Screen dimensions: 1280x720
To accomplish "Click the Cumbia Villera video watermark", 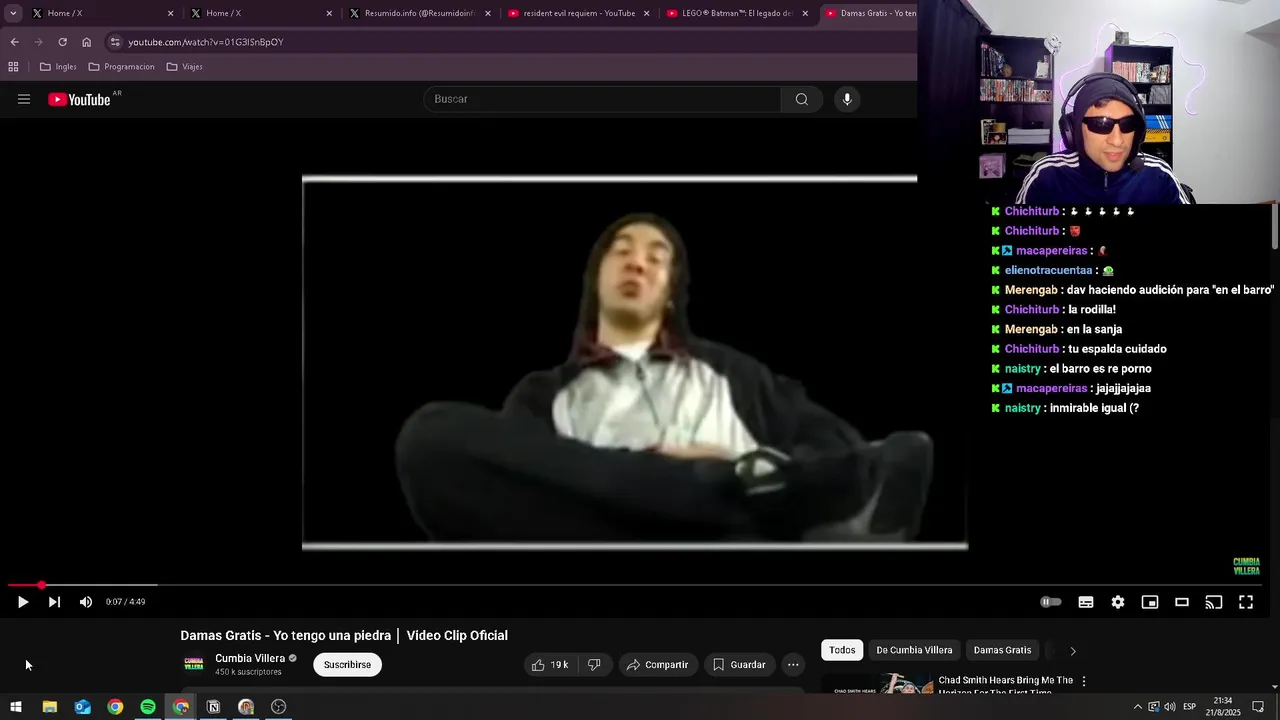I will click(x=1246, y=566).
